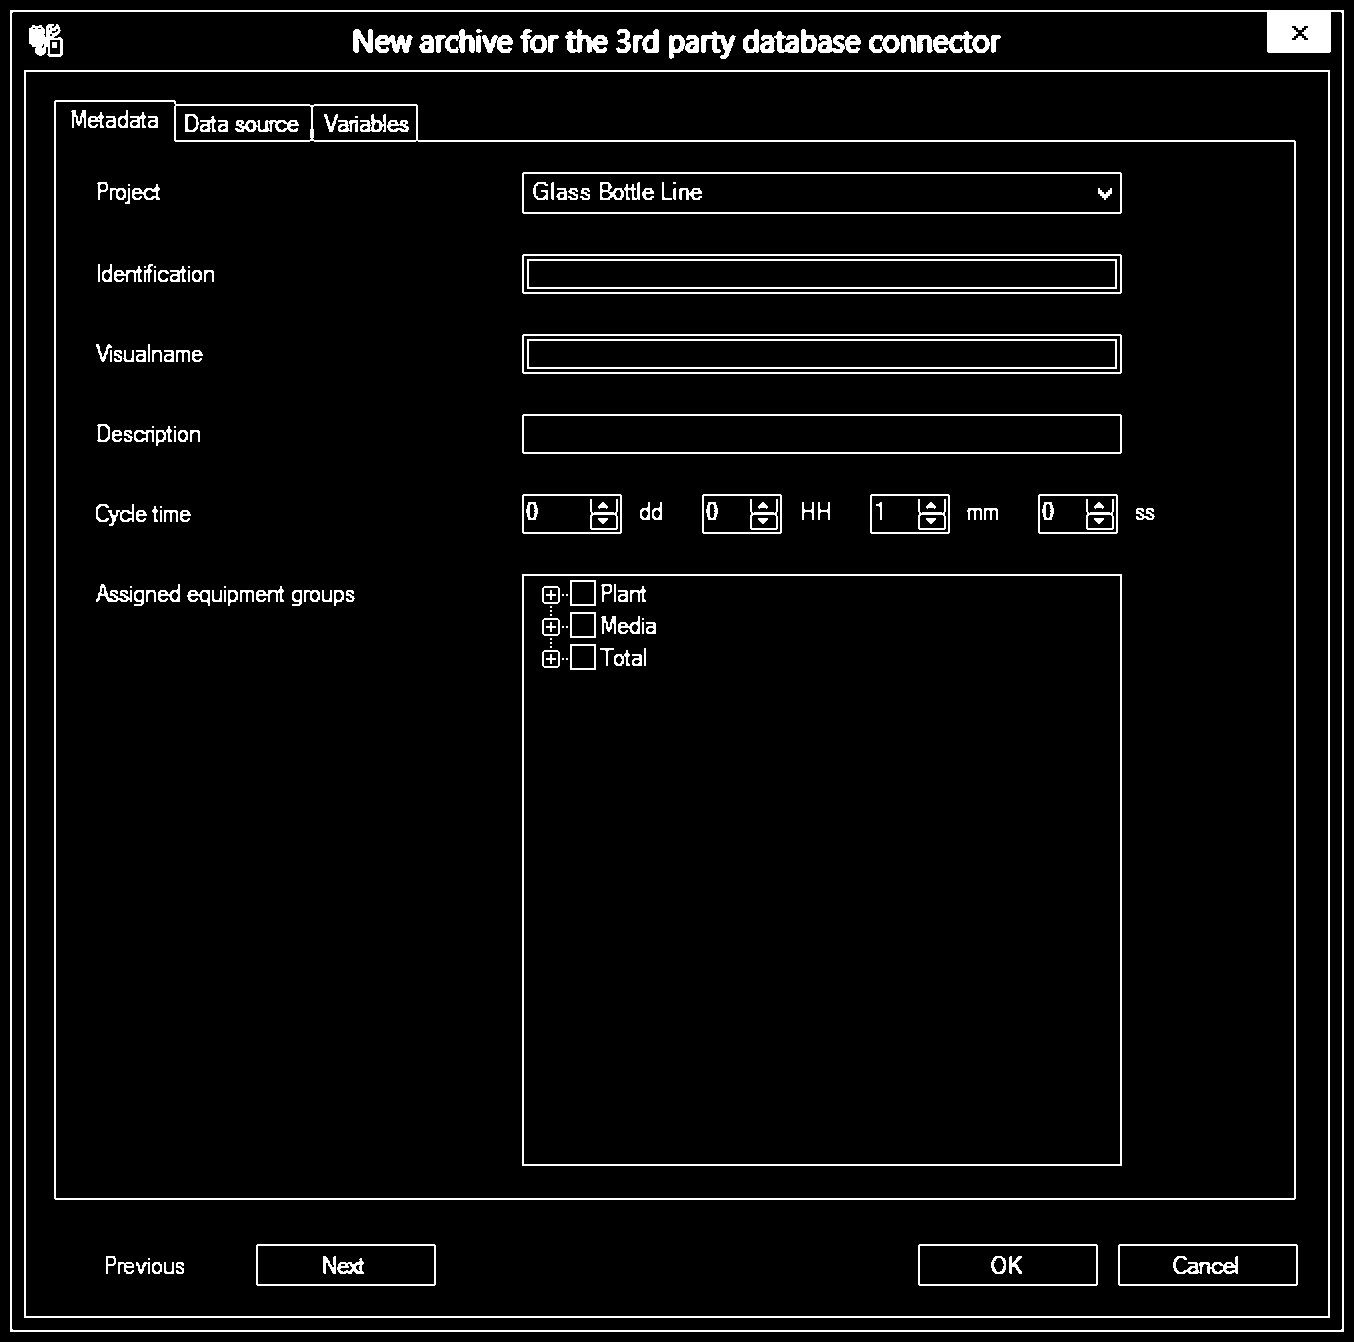Select the Media tree item label
Screen dimensions: 1354x1342
tap(628, 626)
